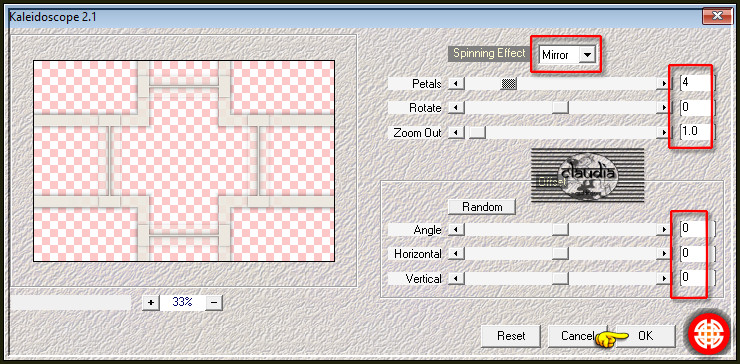740x364 pixels.
Task: Click the Vertical slider left arrow
Action: [x=456, y=279]
